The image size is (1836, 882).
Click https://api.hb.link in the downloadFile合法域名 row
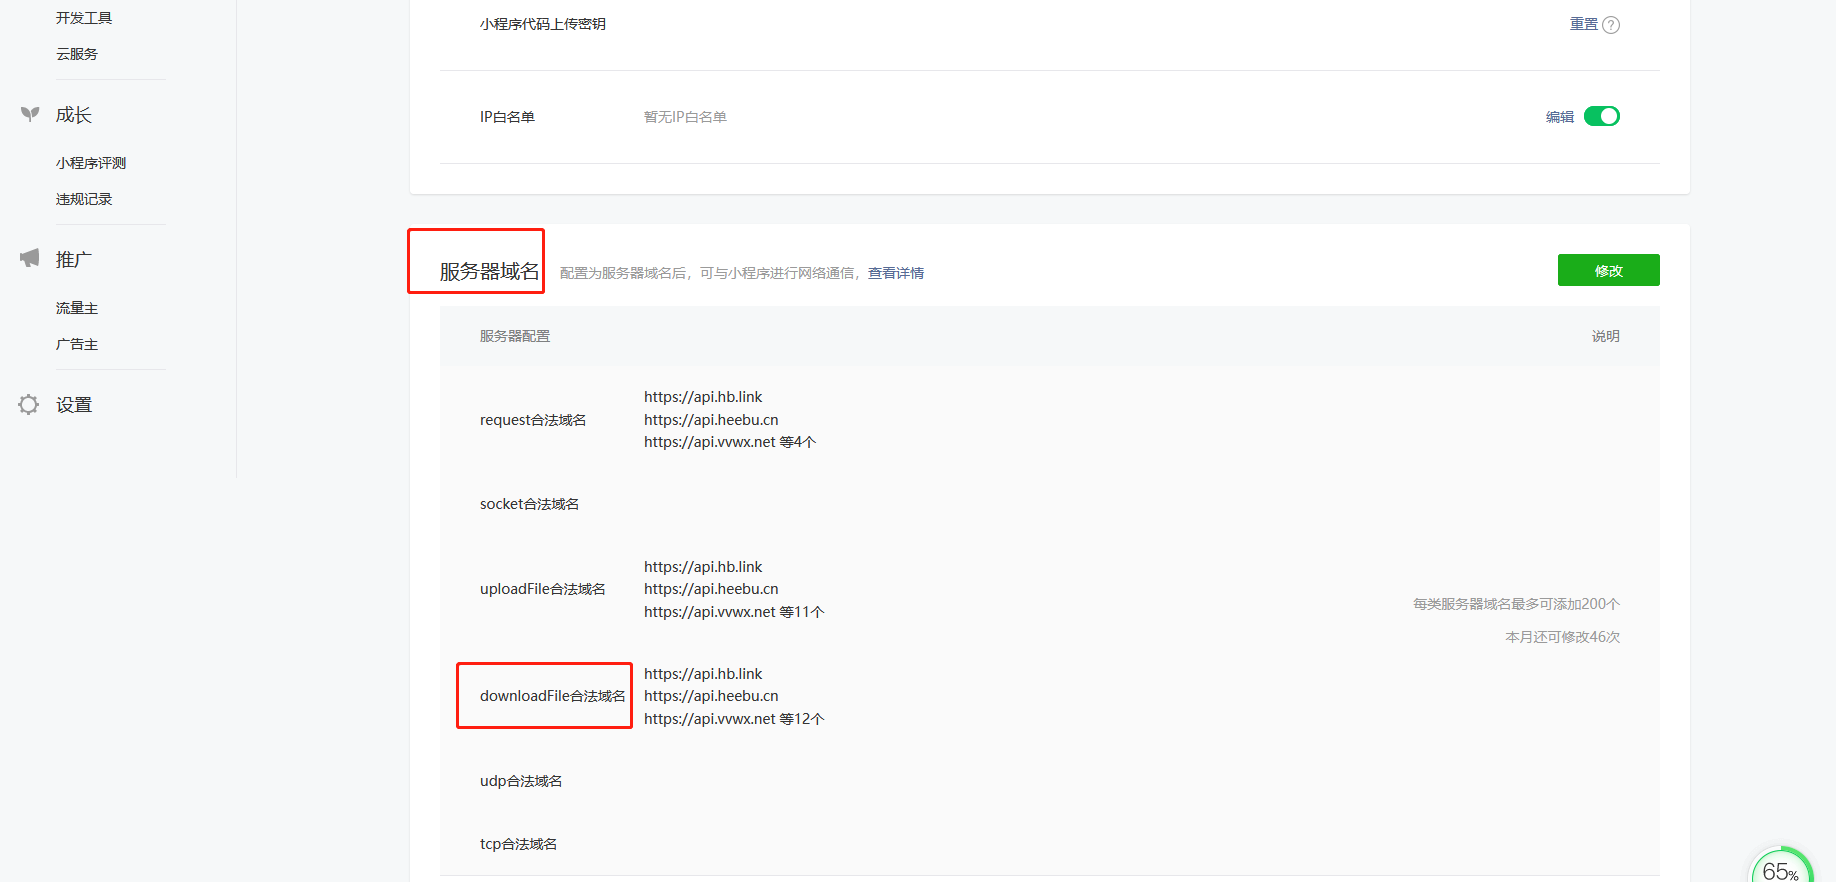click(703, 674)
